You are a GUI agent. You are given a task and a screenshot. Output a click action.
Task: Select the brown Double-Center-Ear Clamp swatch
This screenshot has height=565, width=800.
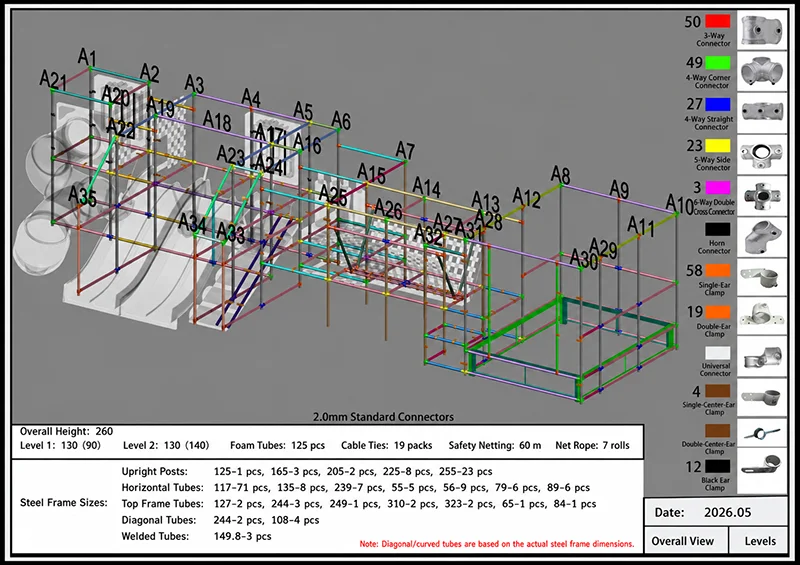pos(717,431)
